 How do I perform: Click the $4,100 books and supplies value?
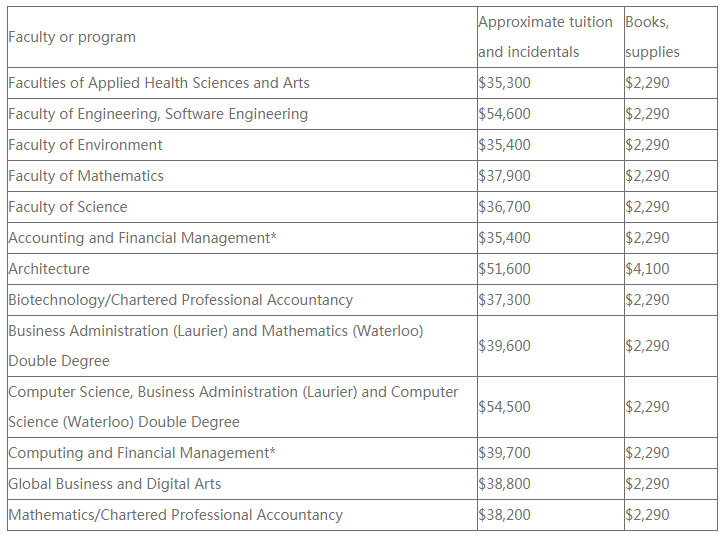(648, 269)
